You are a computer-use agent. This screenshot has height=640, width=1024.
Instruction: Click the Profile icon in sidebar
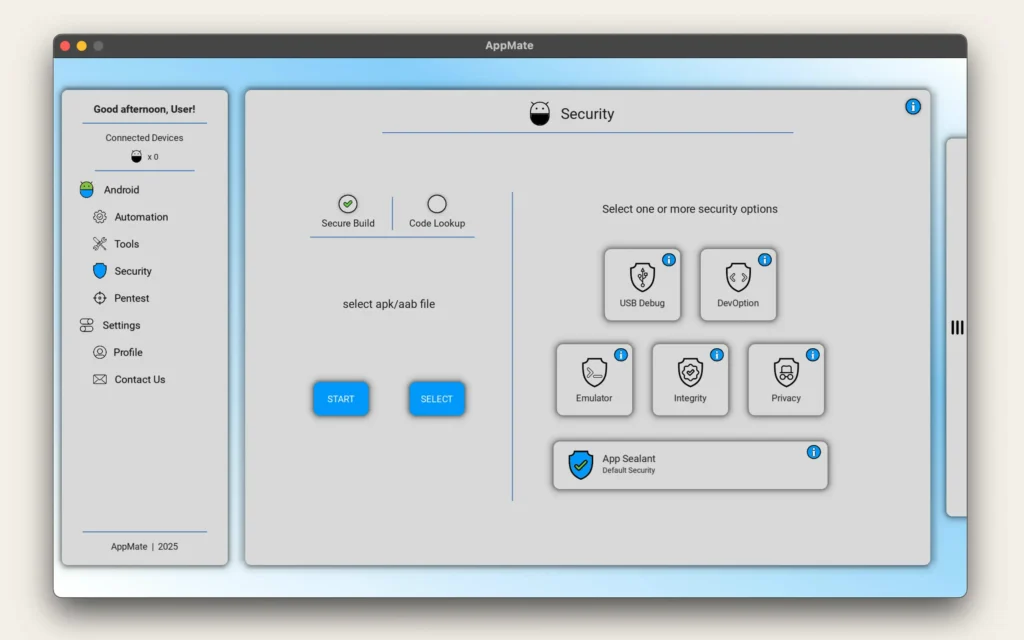pyautogui.click(x=99, y=352)
